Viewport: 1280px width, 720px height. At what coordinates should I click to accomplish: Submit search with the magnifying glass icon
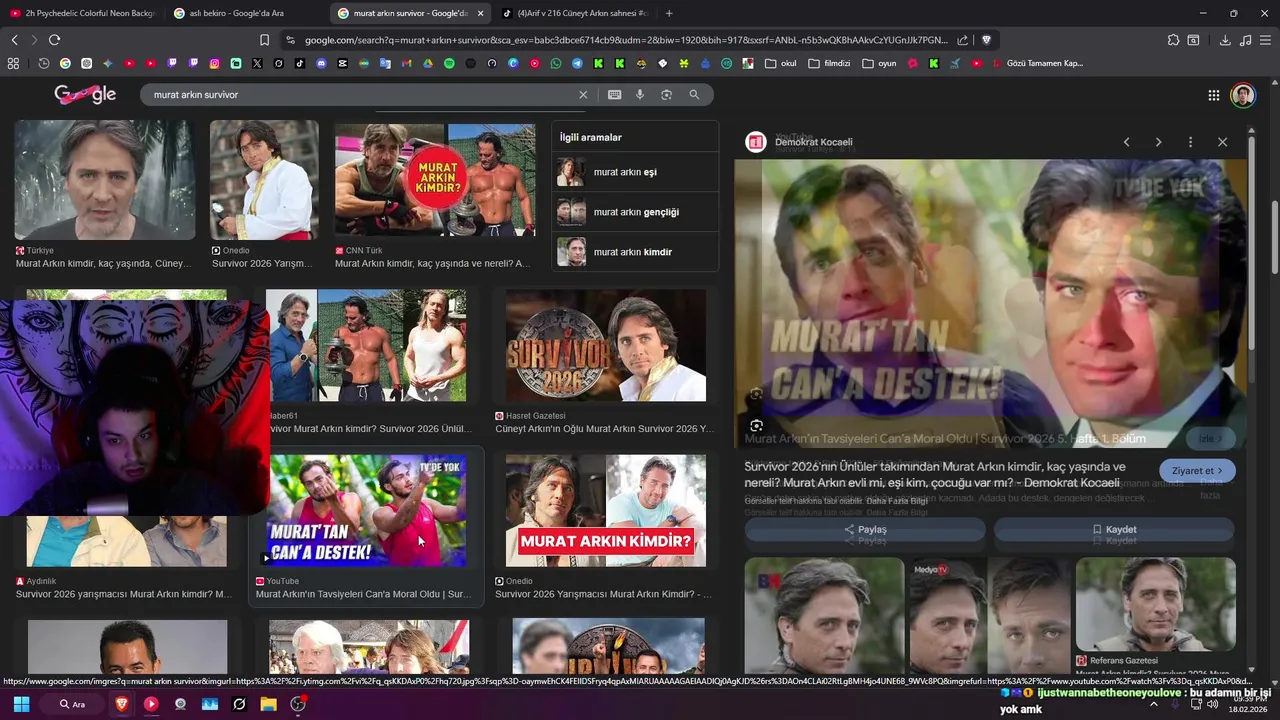pos(694,95)
